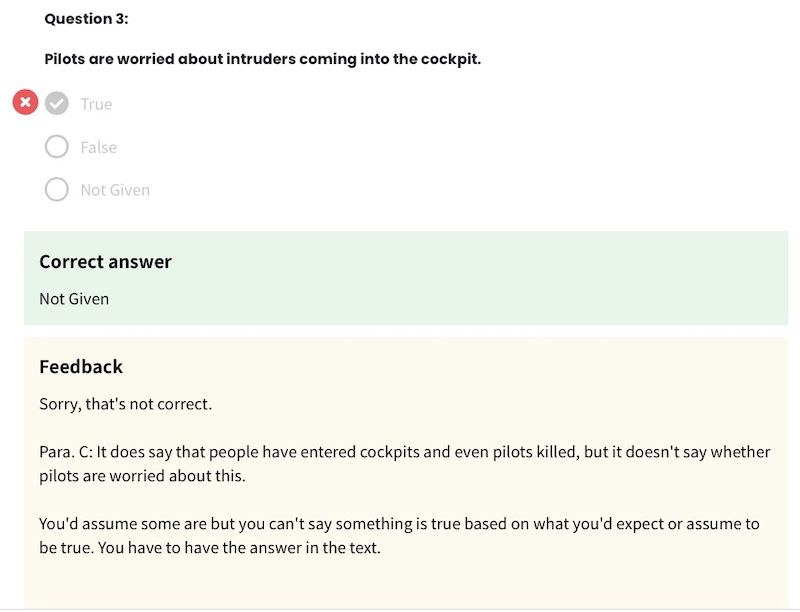Screen dimensions: 800x612
Task: Click the statement about pilots and intruders
Action: pyautogui.click(x=263, y=59)
